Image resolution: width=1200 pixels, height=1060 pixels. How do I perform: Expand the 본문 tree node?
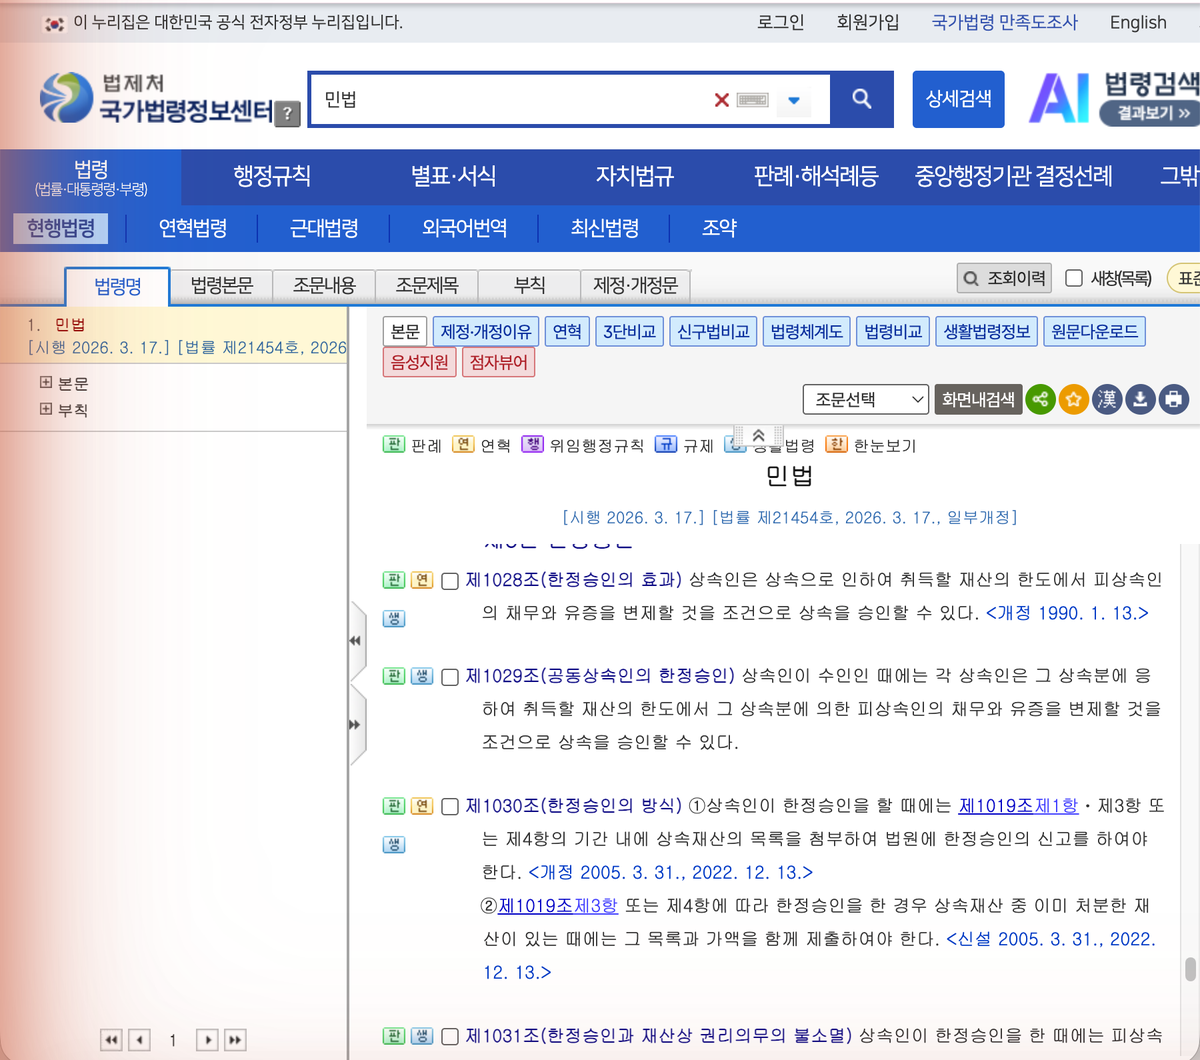46,382
